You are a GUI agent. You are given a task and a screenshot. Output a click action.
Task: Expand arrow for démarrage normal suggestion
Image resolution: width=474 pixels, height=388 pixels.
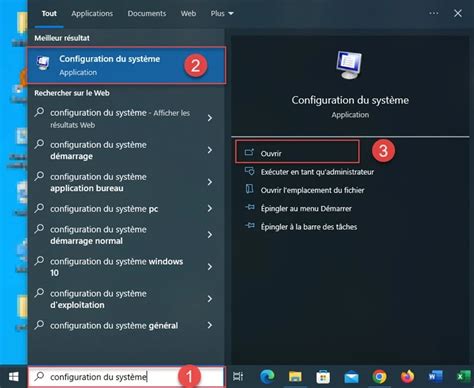pyautogui.click(x=210, y=235)
